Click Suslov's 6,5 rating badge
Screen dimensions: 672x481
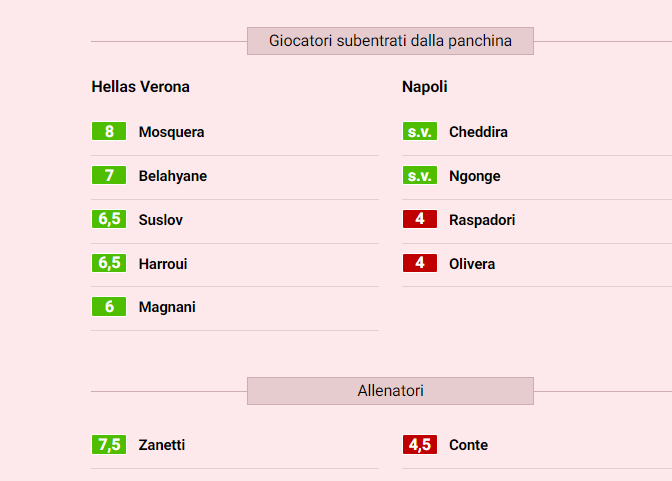point(108,220)
